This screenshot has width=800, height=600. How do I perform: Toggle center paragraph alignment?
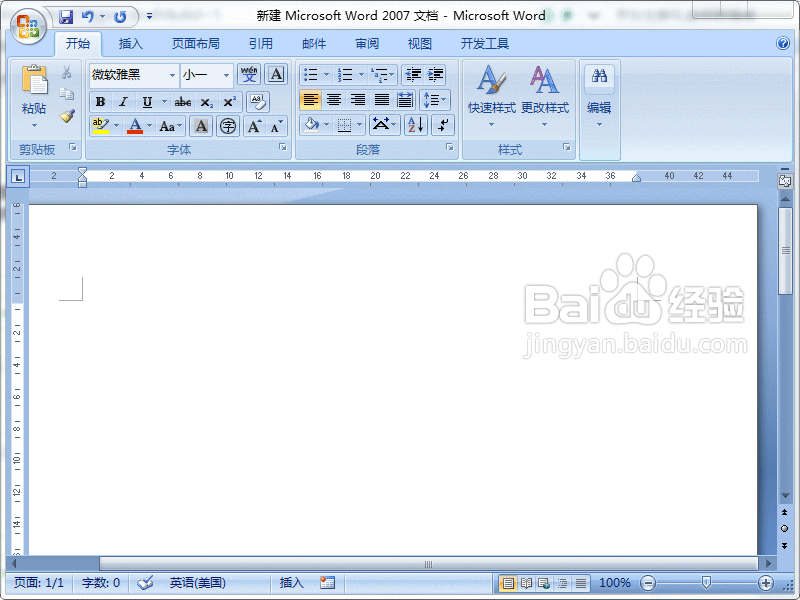click(334, 101)
